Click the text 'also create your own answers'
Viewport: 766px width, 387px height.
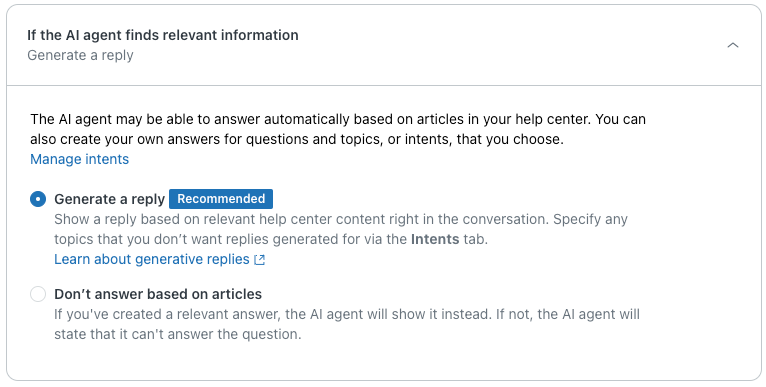point(126,139)
